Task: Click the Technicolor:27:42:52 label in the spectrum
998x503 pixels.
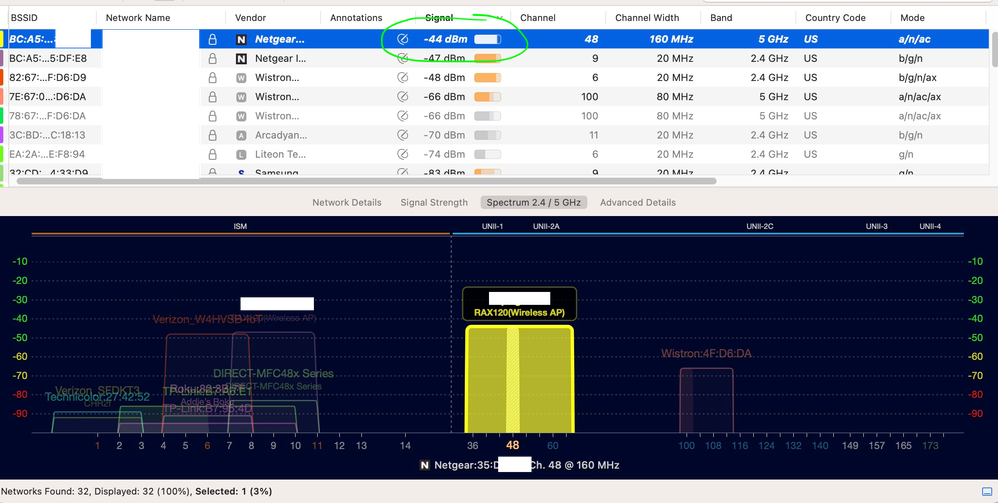Action: 97,397
